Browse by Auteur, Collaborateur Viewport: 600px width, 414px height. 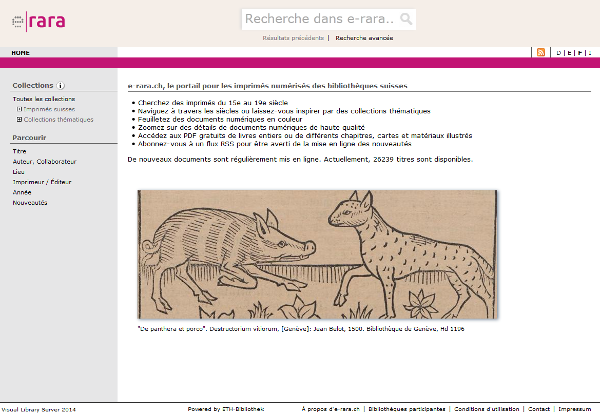[x=44, y=162]
